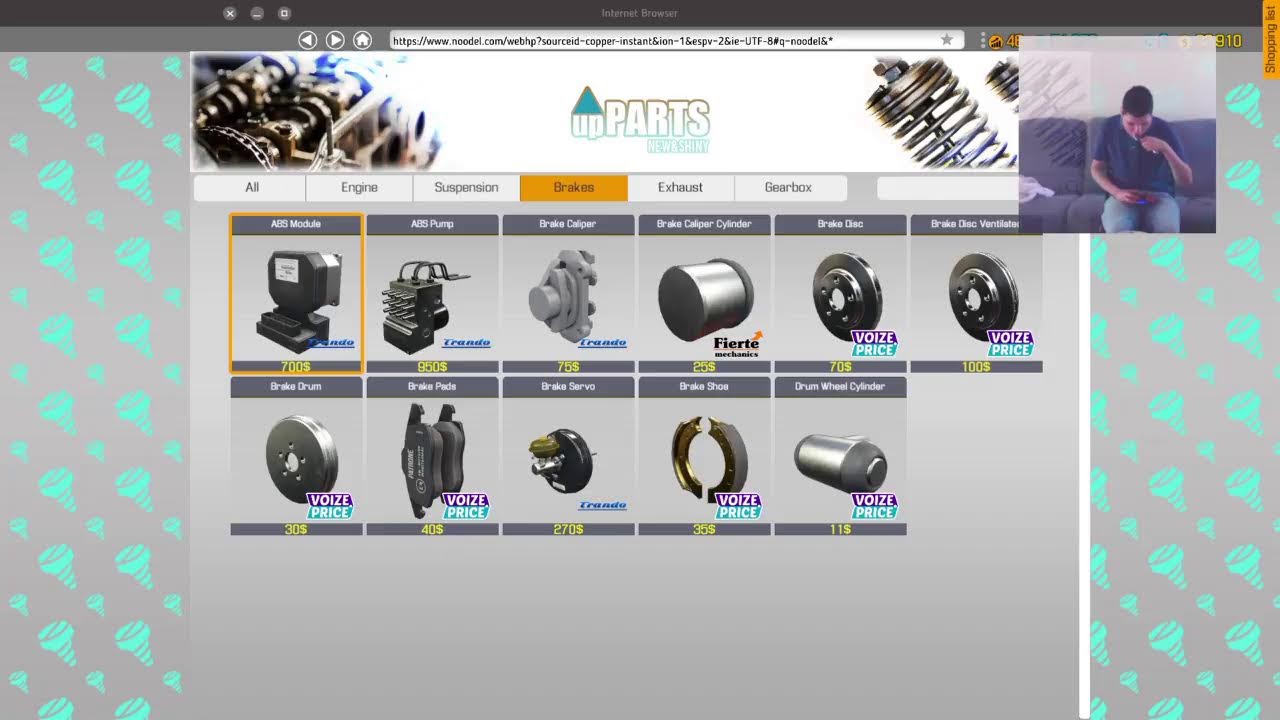The height and width of the screenshot is (720, 1280).
Task: Bookmark page with the star icon
Action: (946, 40)
